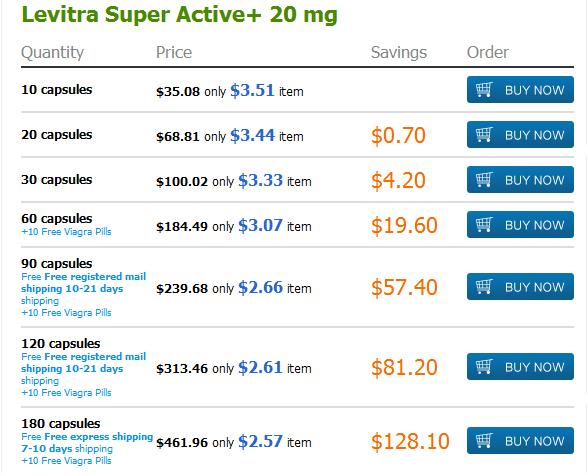Click the +10 Free Viagra Pills link under 60 capsules
Viewport: 588px width, 476px height.
point(66,232)
